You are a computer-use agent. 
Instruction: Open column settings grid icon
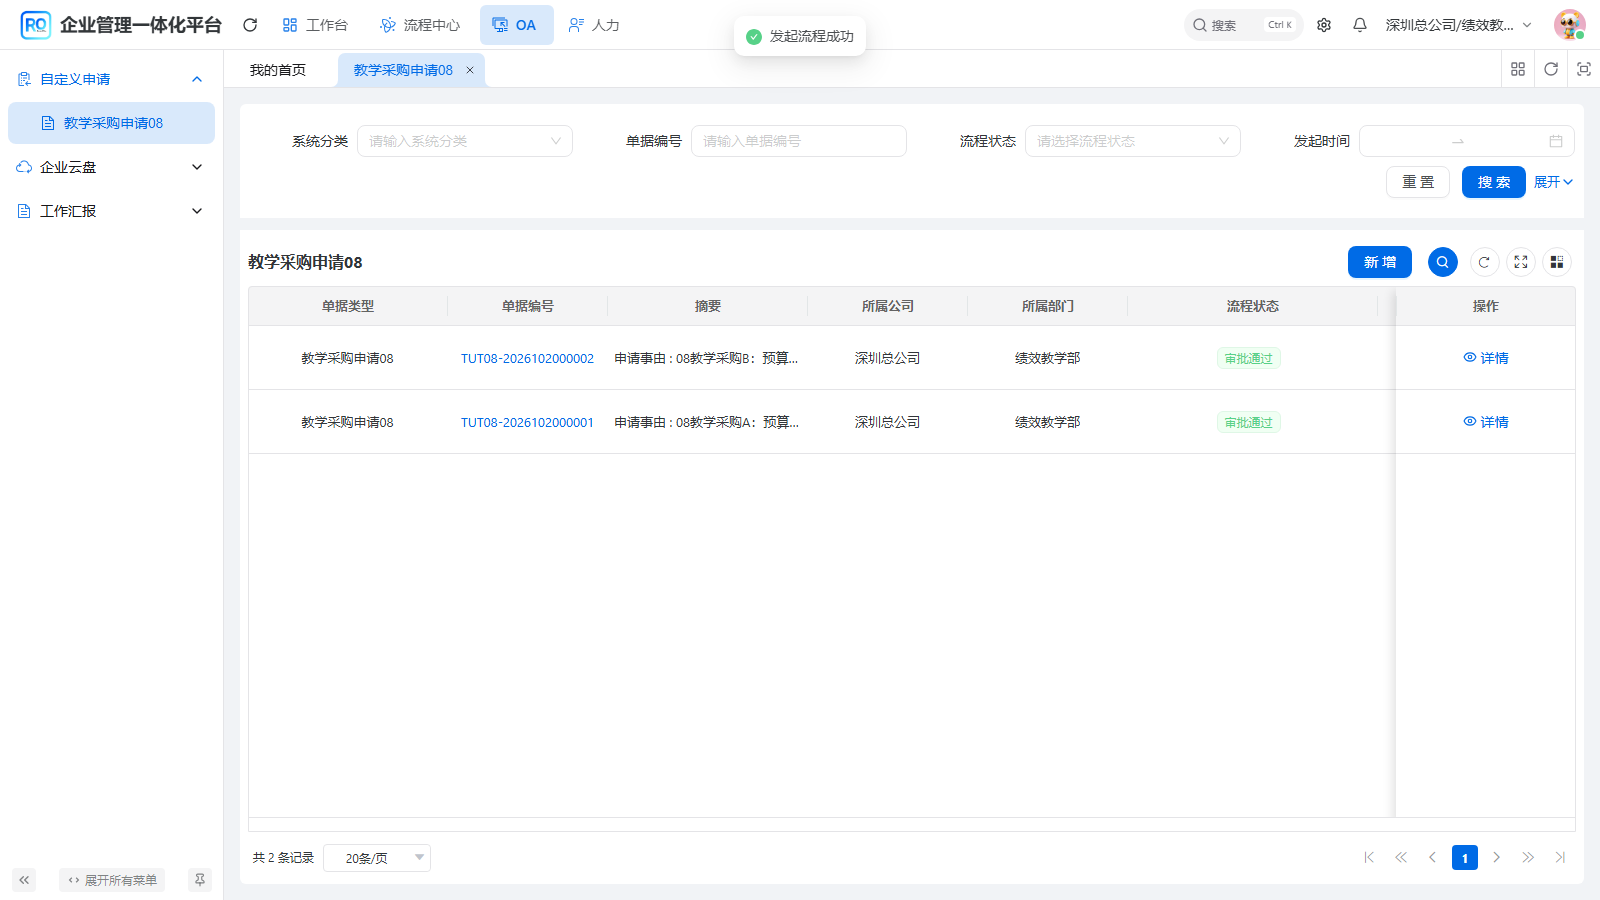pyautogui.click(x=1557, y=262)
